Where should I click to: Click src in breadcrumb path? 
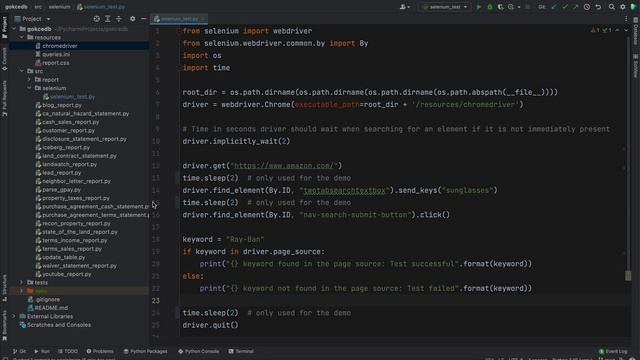pyautogui.click(x=38, y=7)
